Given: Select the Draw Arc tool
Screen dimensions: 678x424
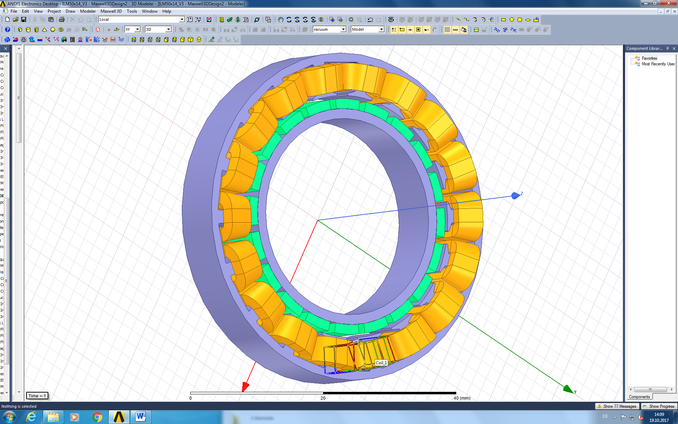Looking at the screenshot, I should 475,19.
